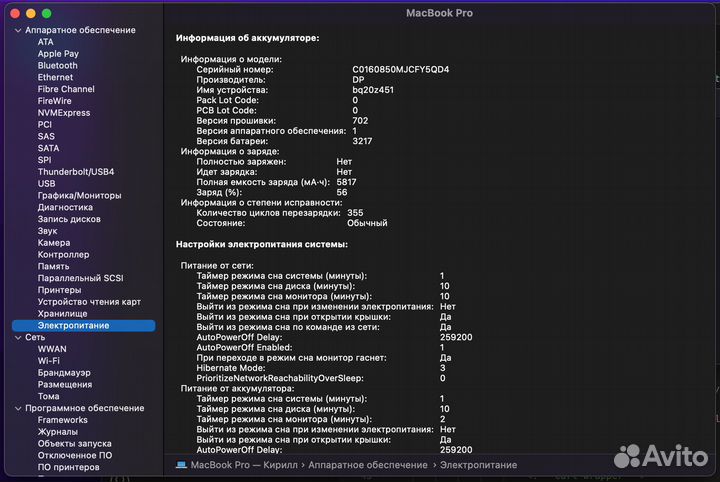Open the Диагностика entry
720x482 pixels.
click(65, 207)
